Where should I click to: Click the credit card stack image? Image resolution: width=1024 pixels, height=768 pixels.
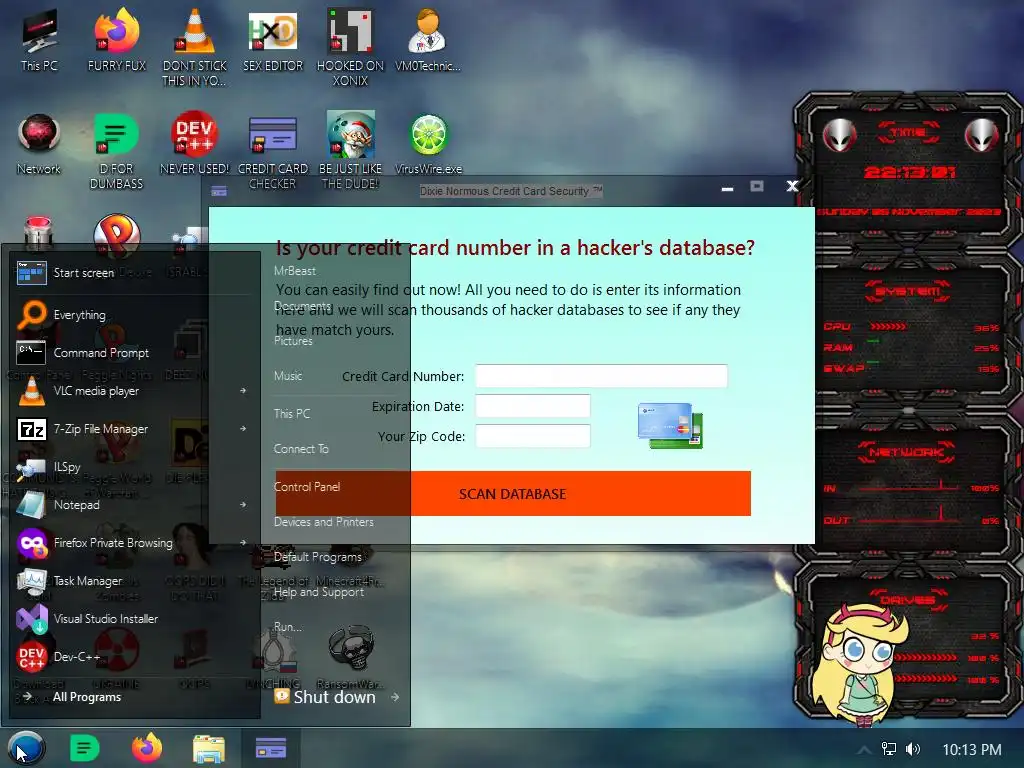point(670,426)
